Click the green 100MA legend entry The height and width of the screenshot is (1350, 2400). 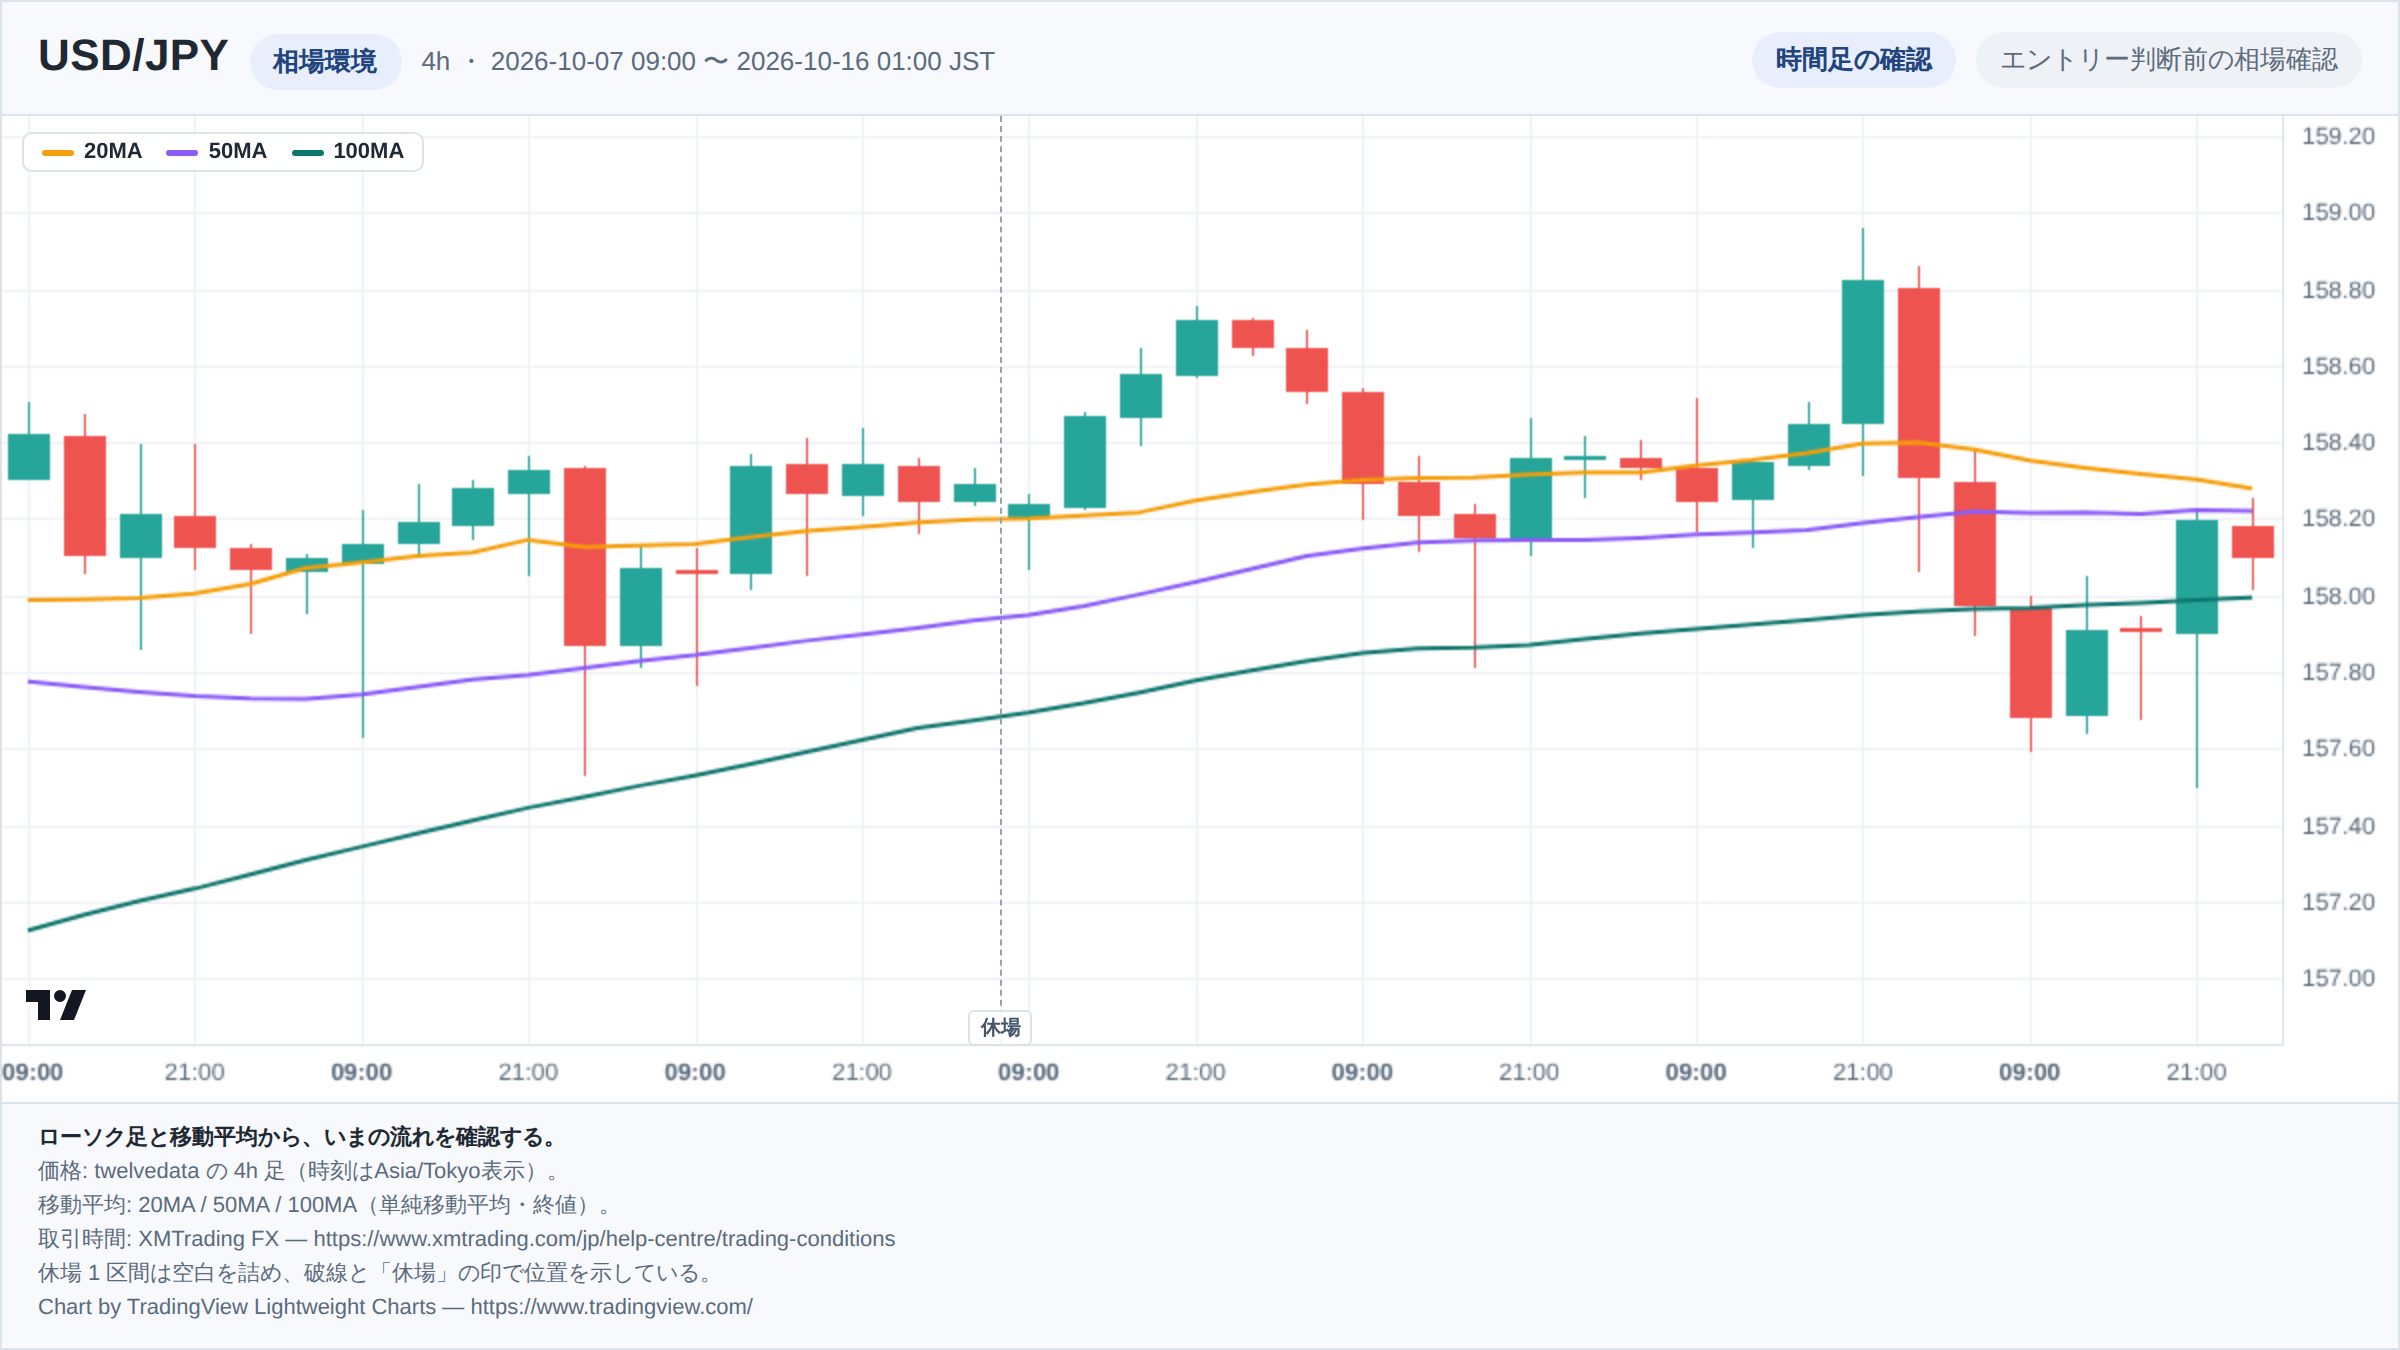(348, 151)
